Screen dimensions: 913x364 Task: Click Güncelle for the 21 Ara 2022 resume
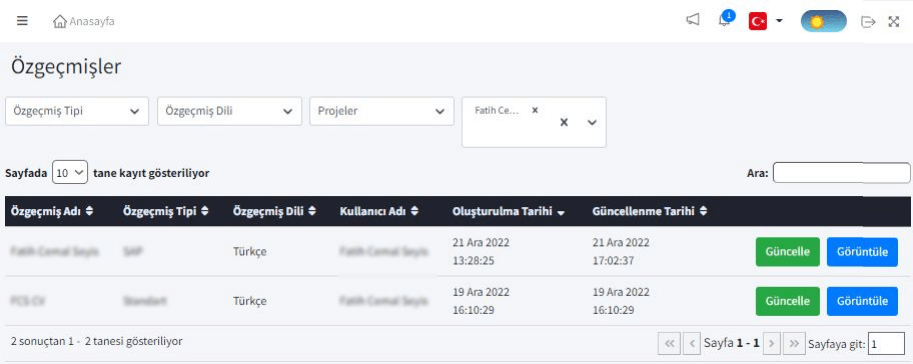click(x=787, y=252)
